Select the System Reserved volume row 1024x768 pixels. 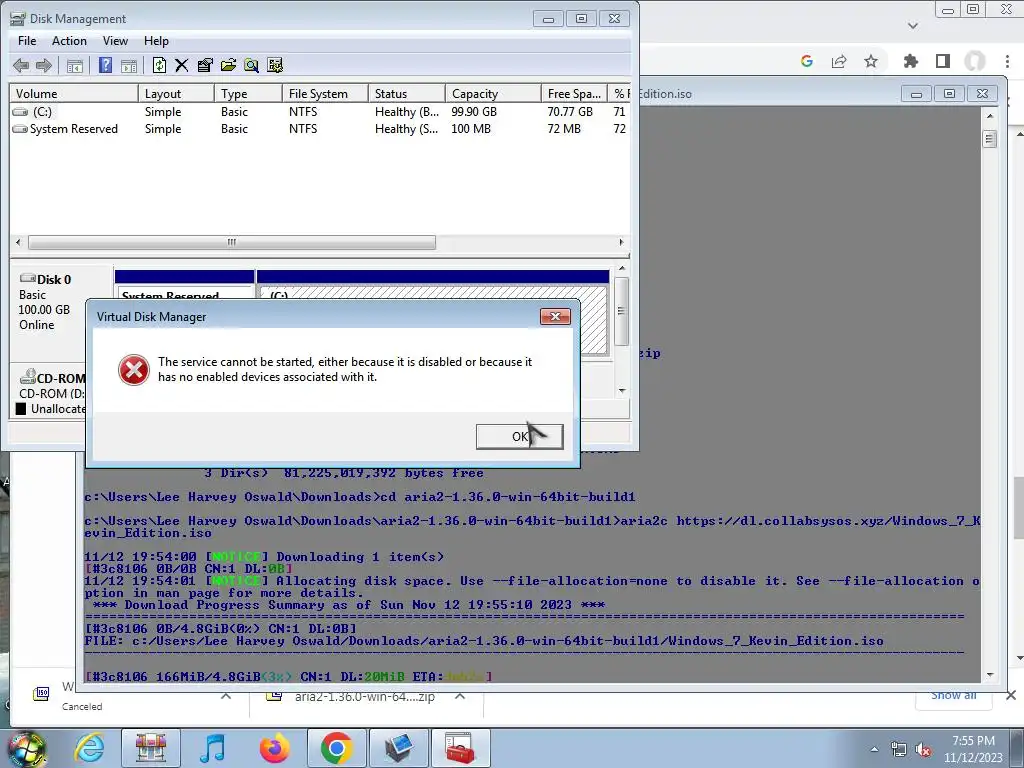(320, 129)
